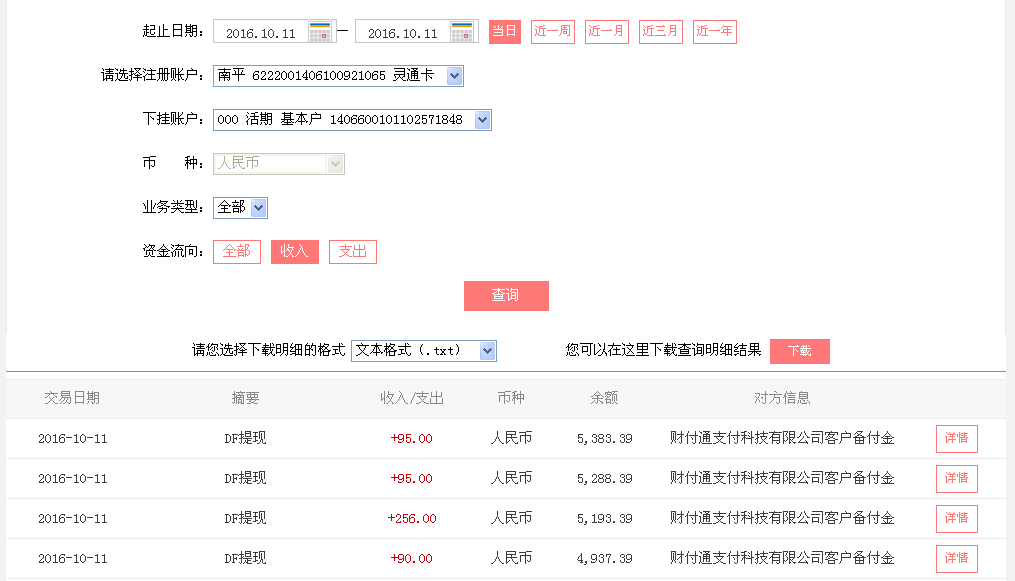Viewport: 1015px width, 581px height.
Task: Expand the 业务类型 business type dropdown
Action: point(258,207)
